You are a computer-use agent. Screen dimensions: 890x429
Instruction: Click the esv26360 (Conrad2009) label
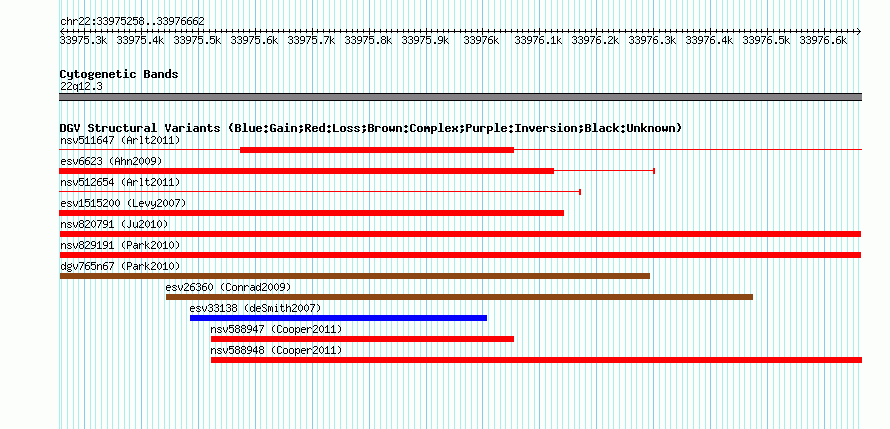pos(228,287)
